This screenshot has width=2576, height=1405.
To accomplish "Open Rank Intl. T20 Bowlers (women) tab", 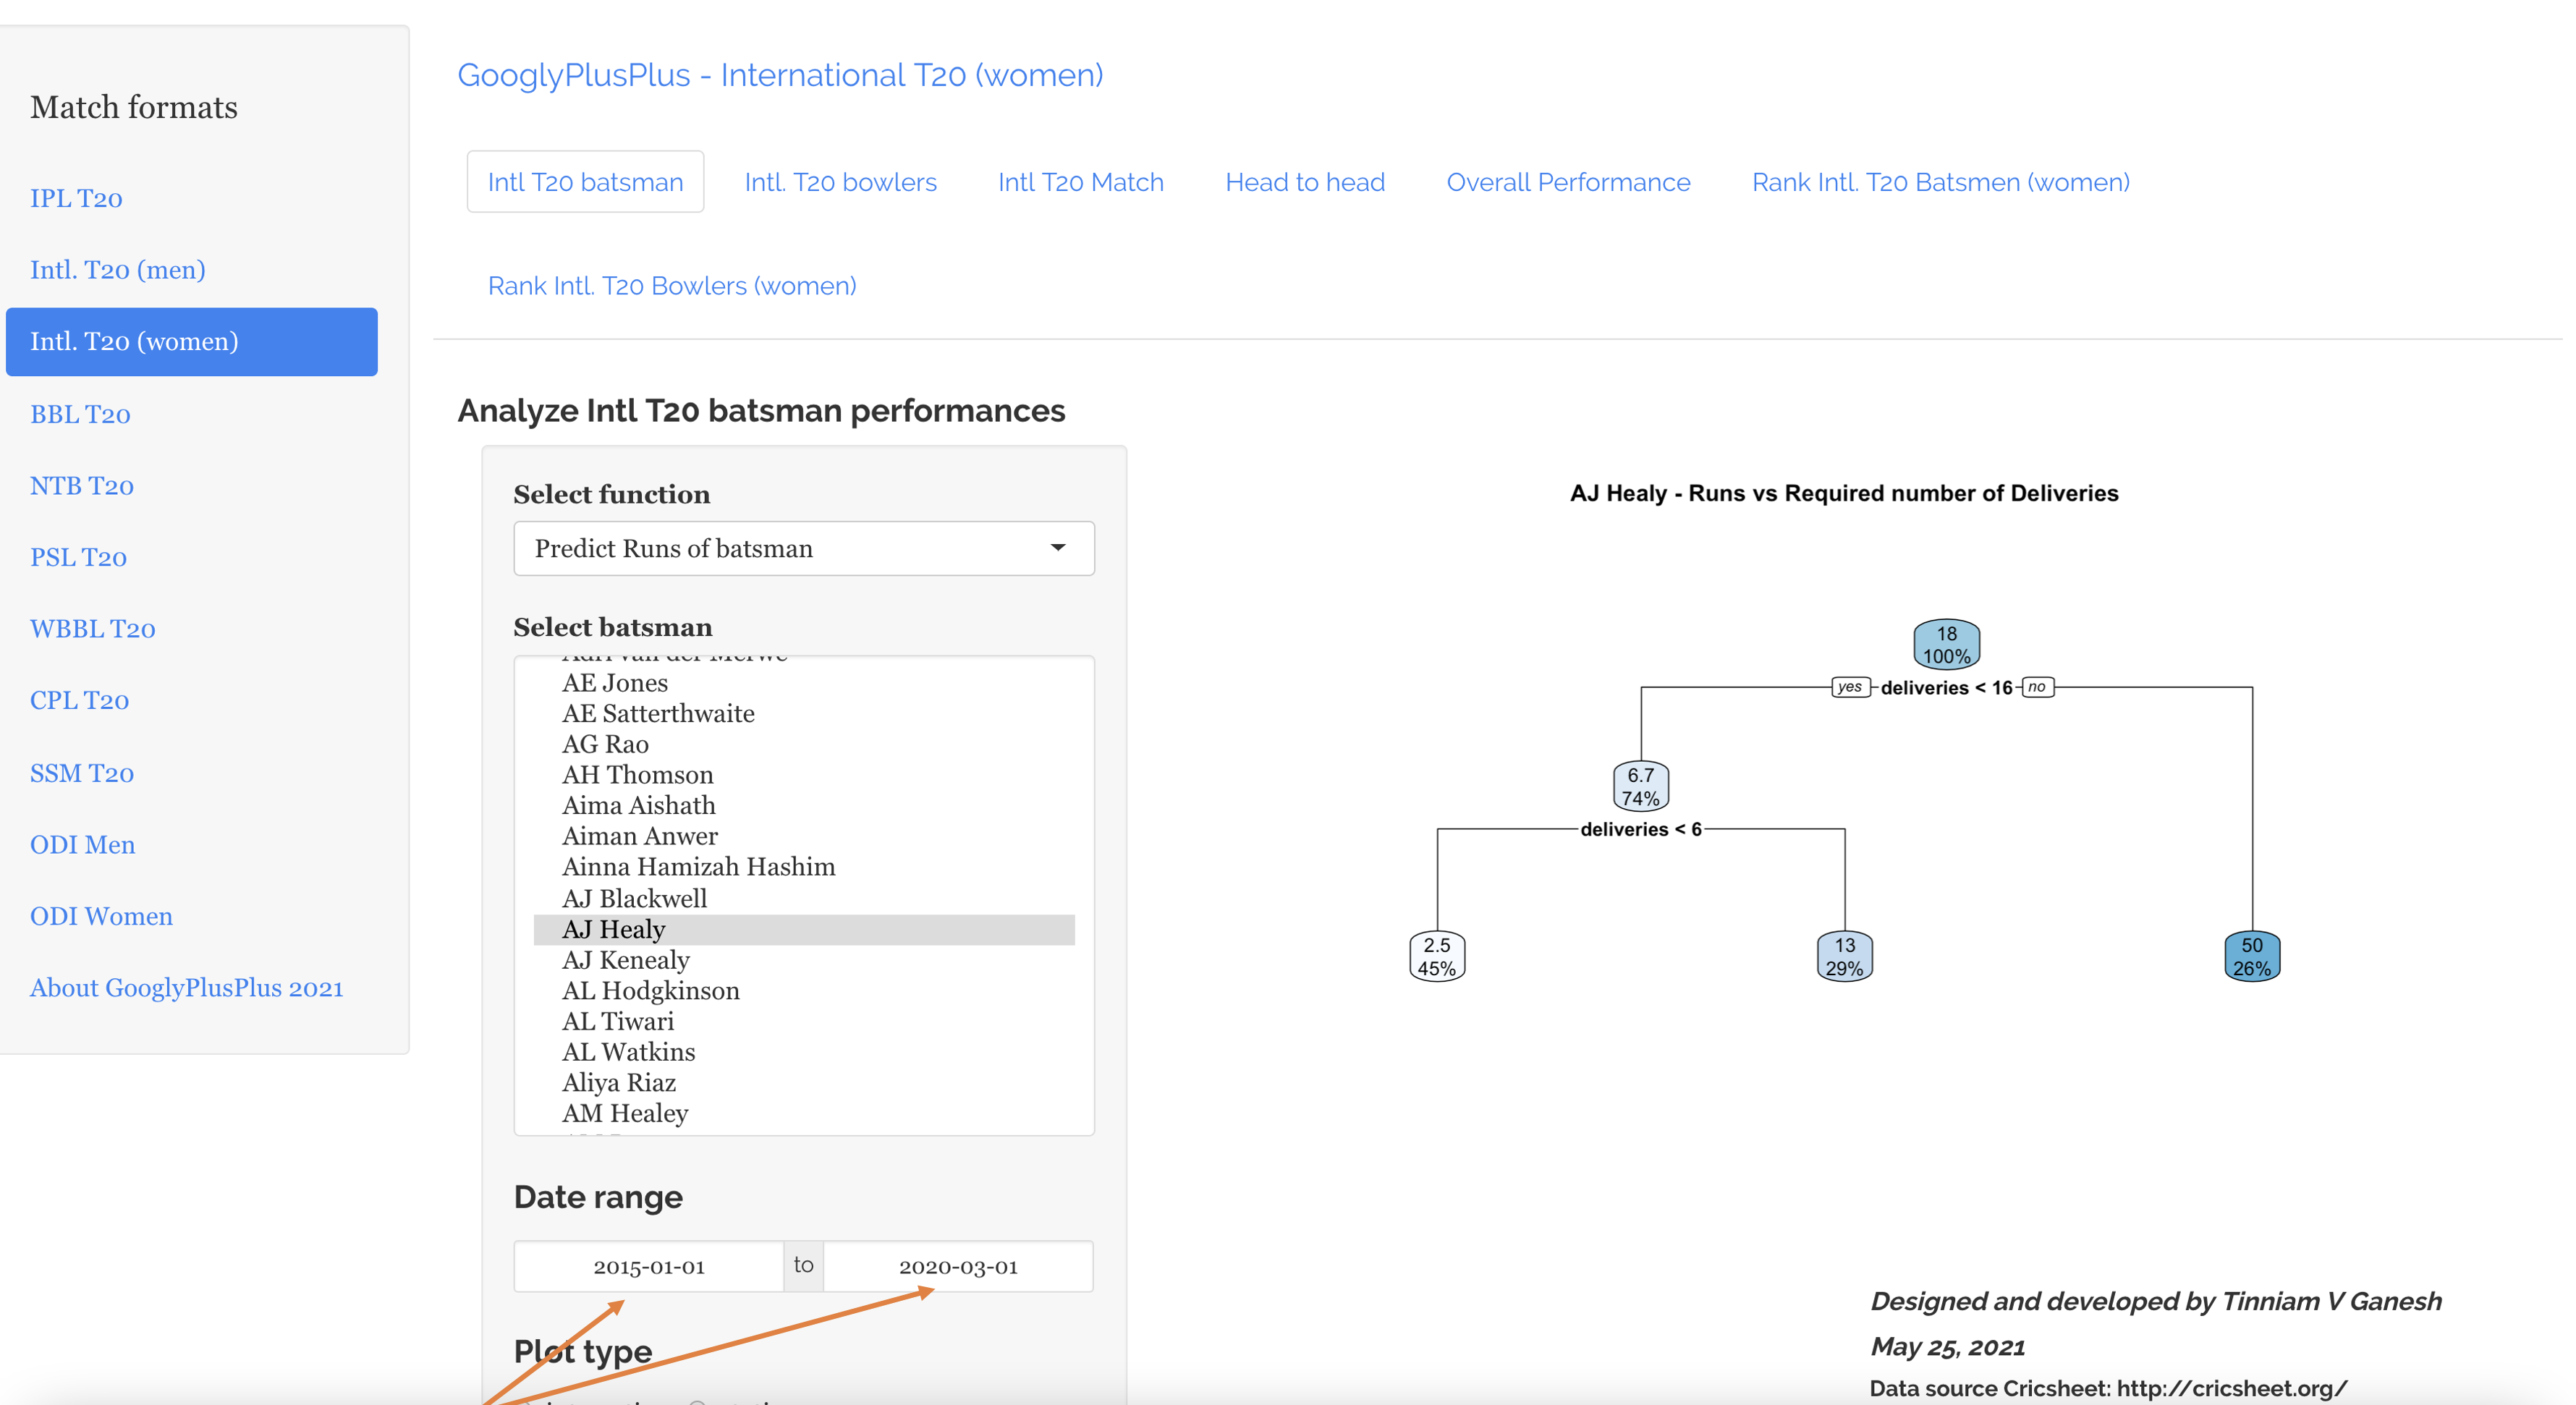I will (671, 286).
